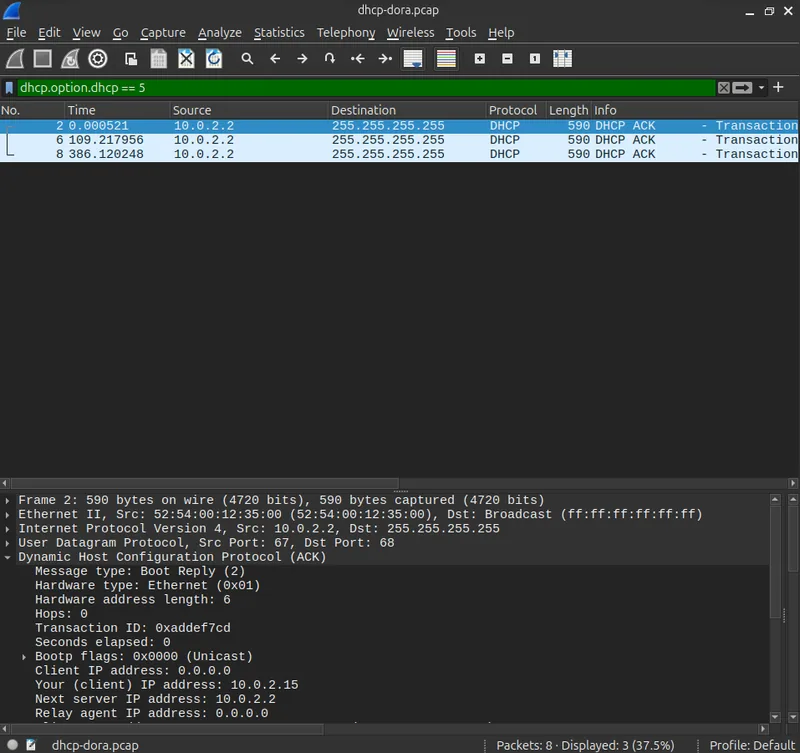
Task: Zoom in main window text
Action: click(480, 59)
